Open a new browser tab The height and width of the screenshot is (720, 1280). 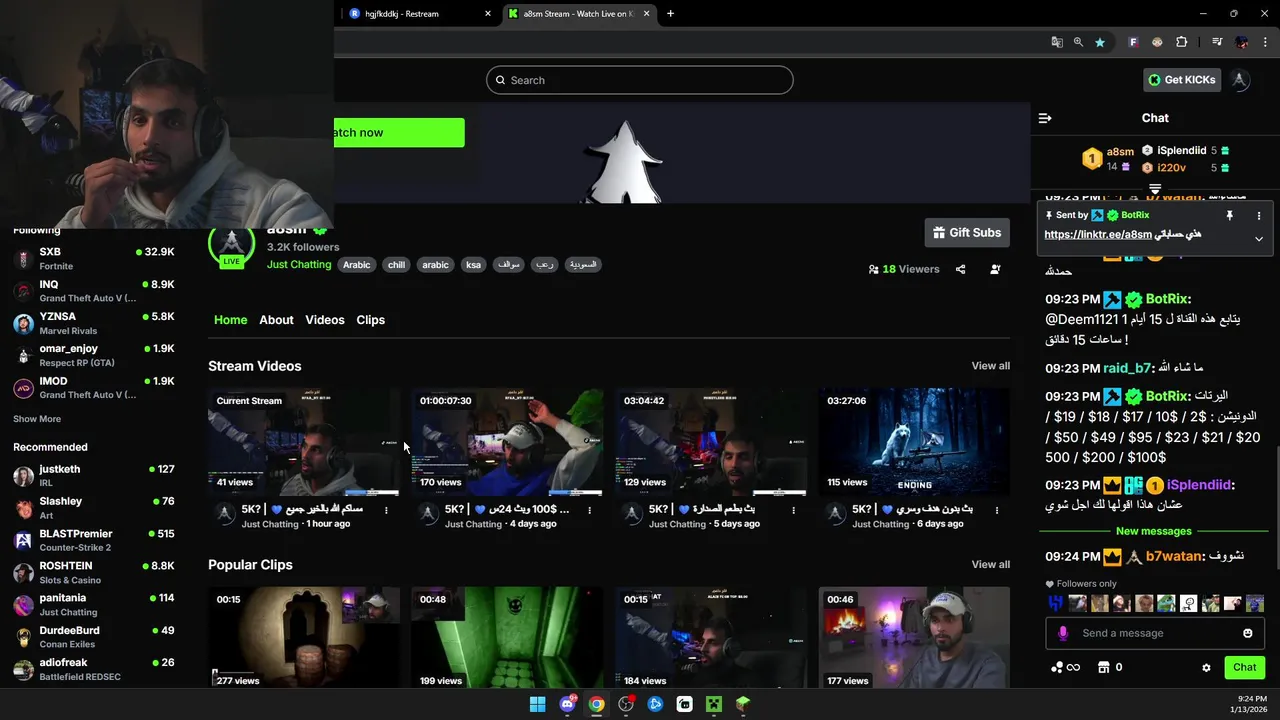[670, 13]
